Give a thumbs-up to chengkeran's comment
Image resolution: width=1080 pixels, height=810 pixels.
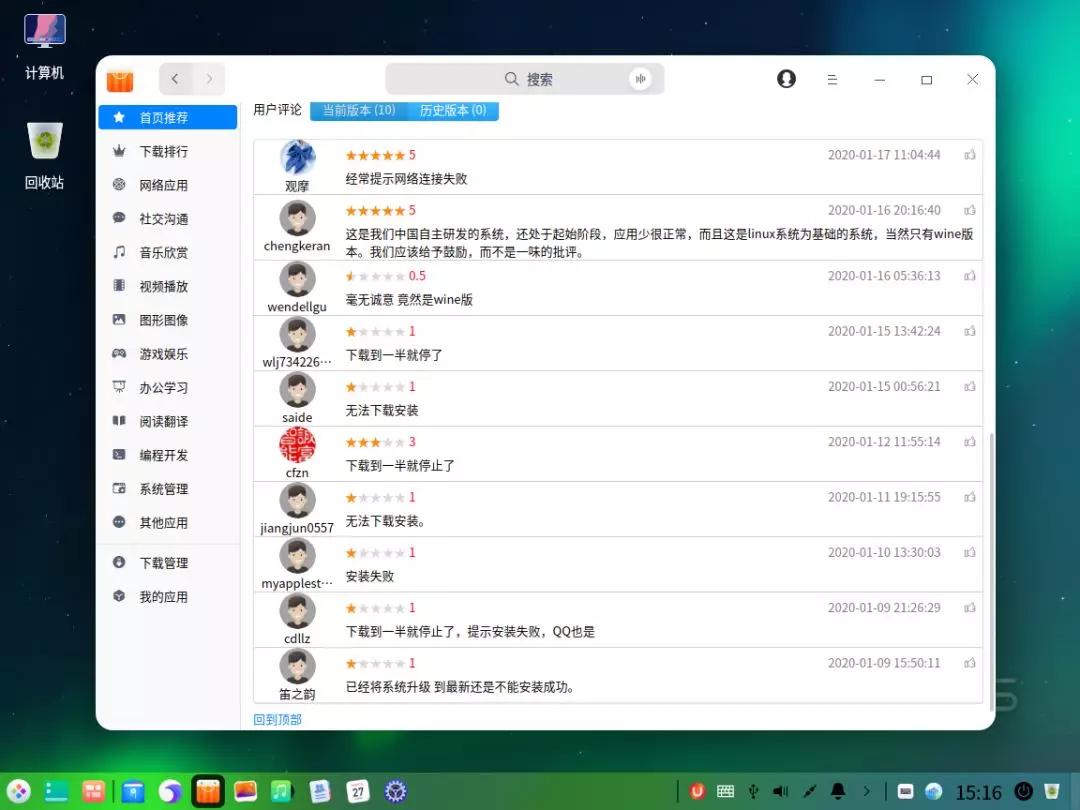pyautogui.click(x=969, y=211)
